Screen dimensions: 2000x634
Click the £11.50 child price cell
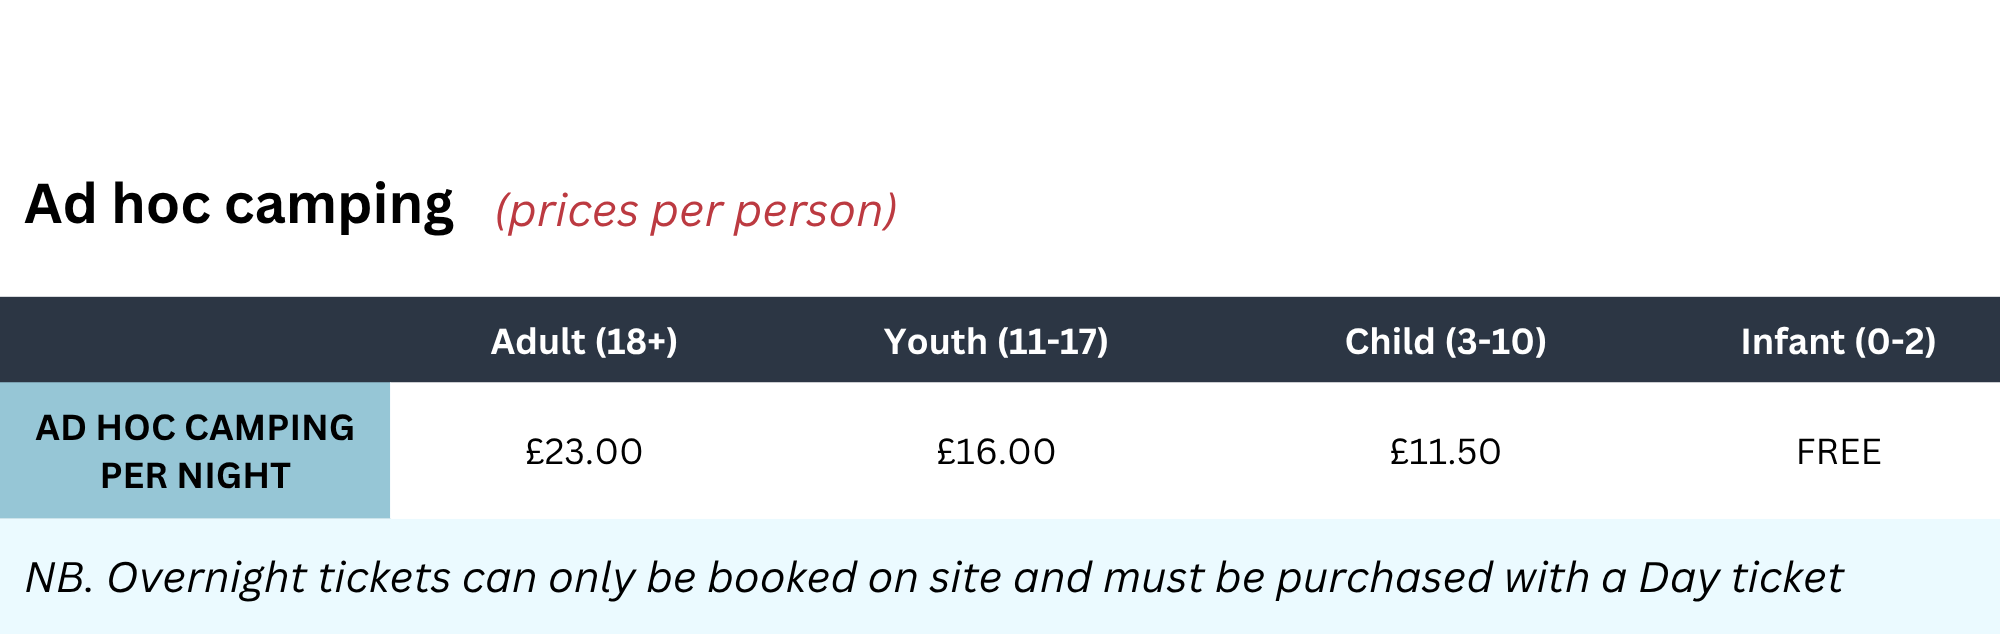tap(1445, 452)
